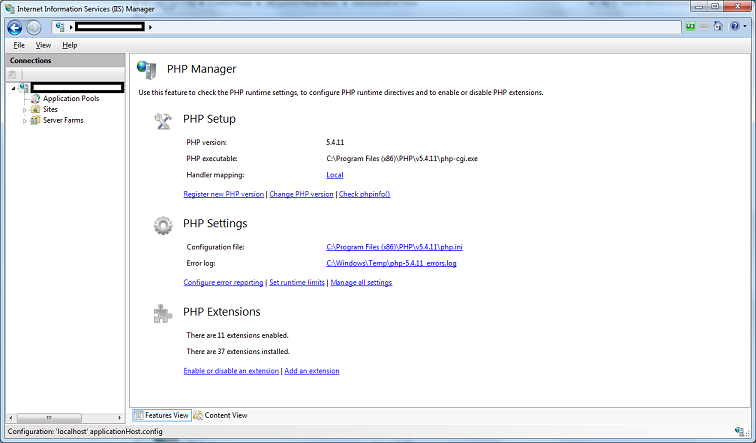
Task: Click 'There are 11 extensions enabled' text
Action: pos(237,335)
